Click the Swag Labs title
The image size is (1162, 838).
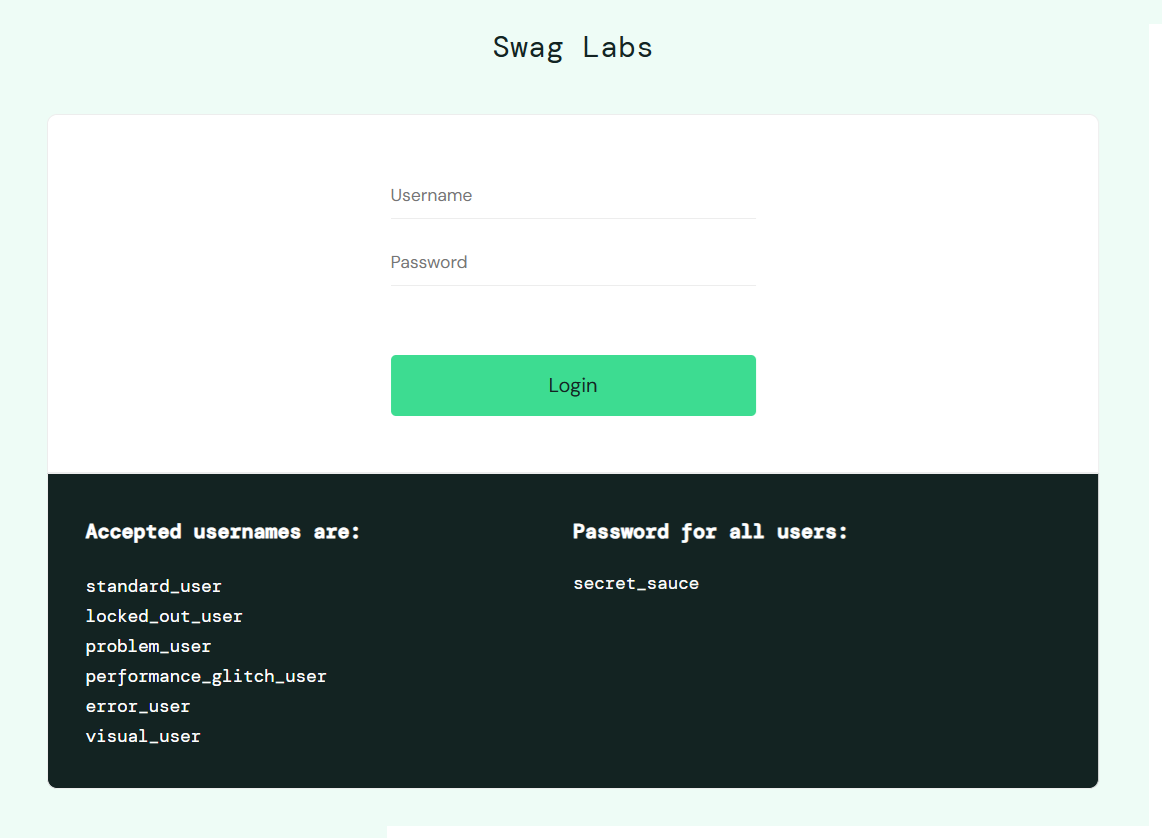click(x=573, y=46)
